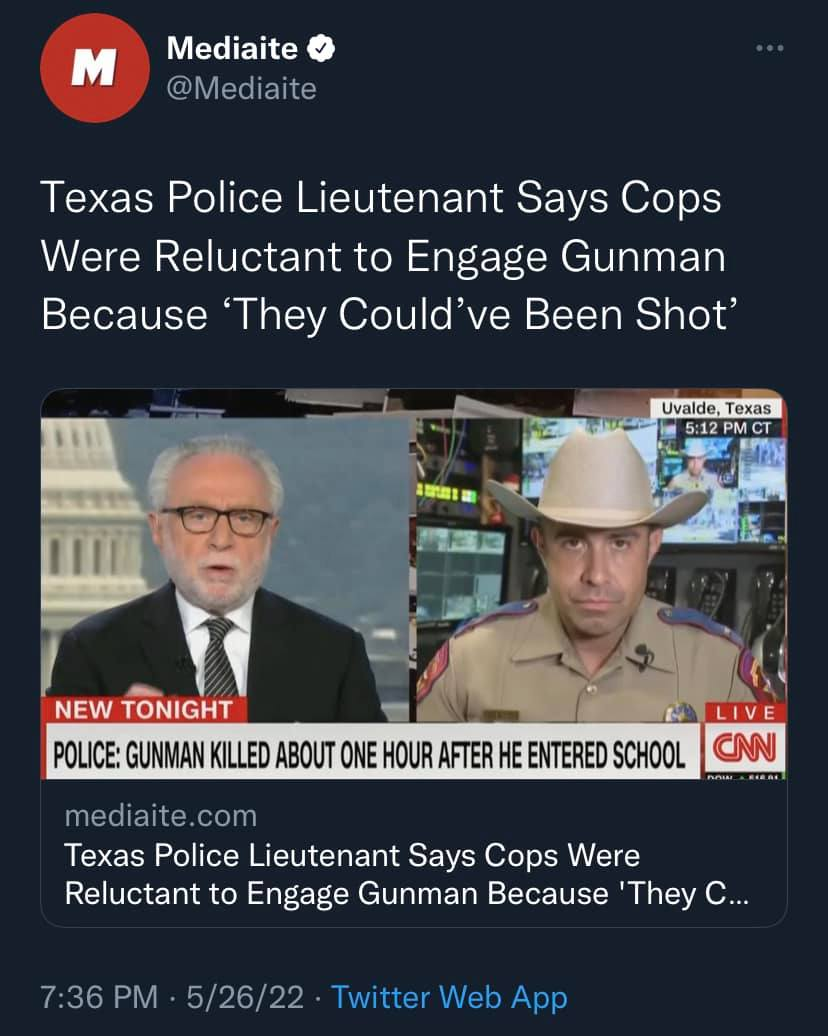Open the Mediaite display name profile link
Image resolution: width=828 pixels, height=1036 pixels.
pos(232,48)
